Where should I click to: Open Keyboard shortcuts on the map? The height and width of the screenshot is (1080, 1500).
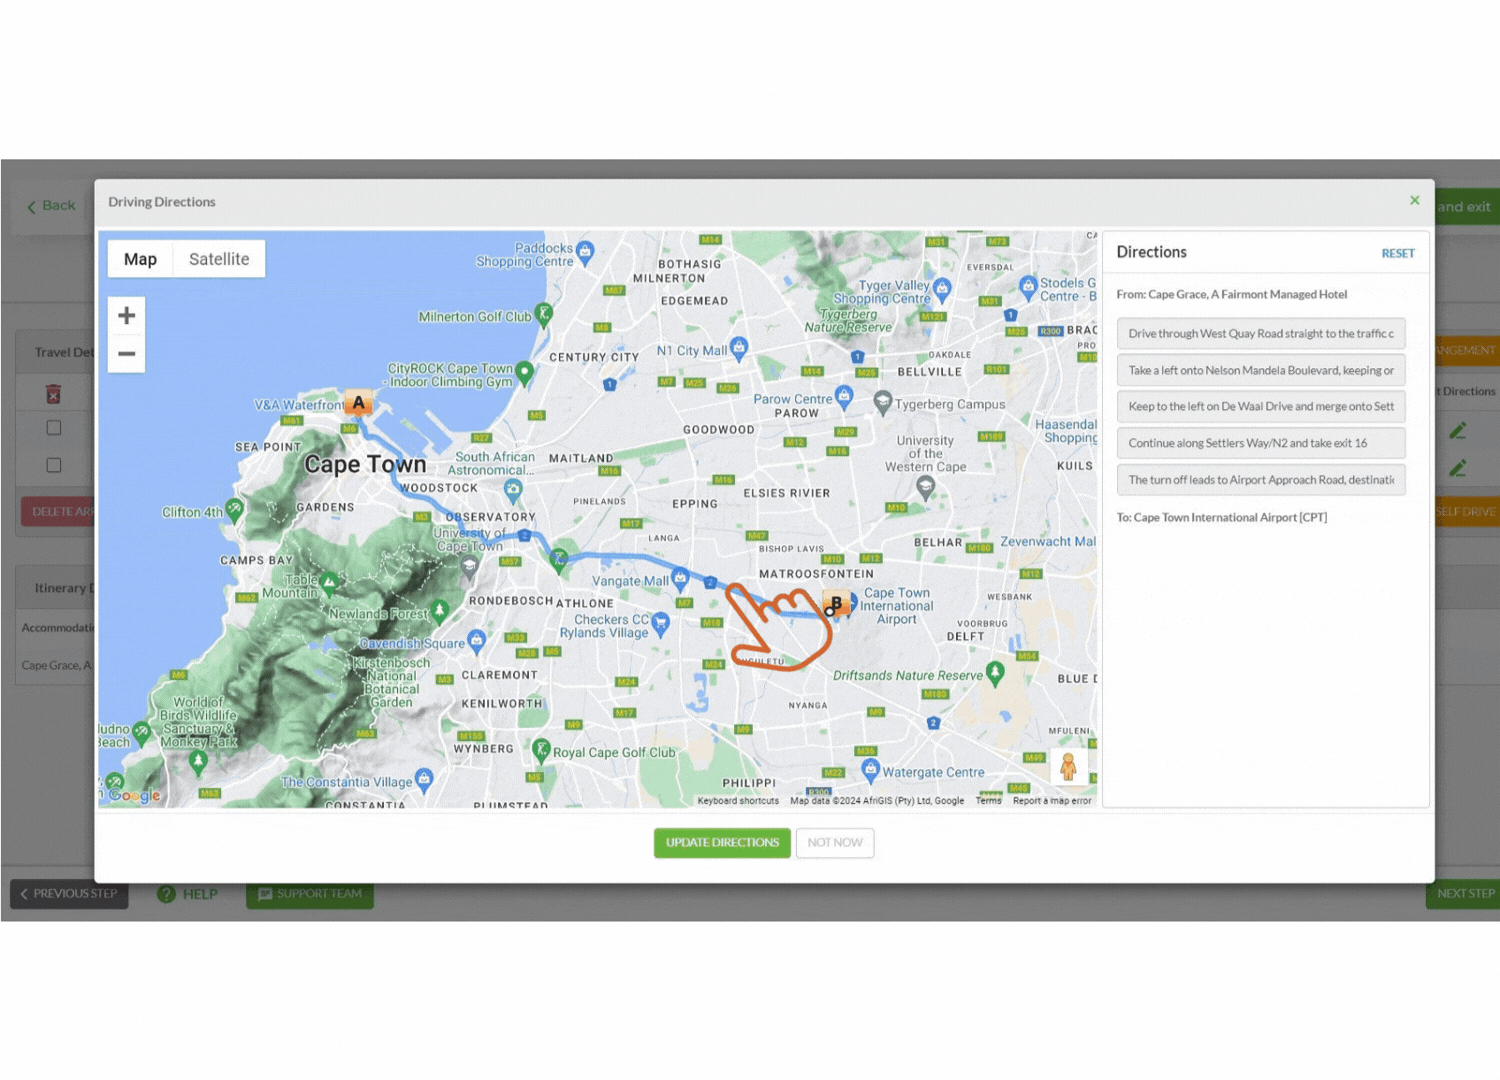pyautogui.click(x=738, y=801)
